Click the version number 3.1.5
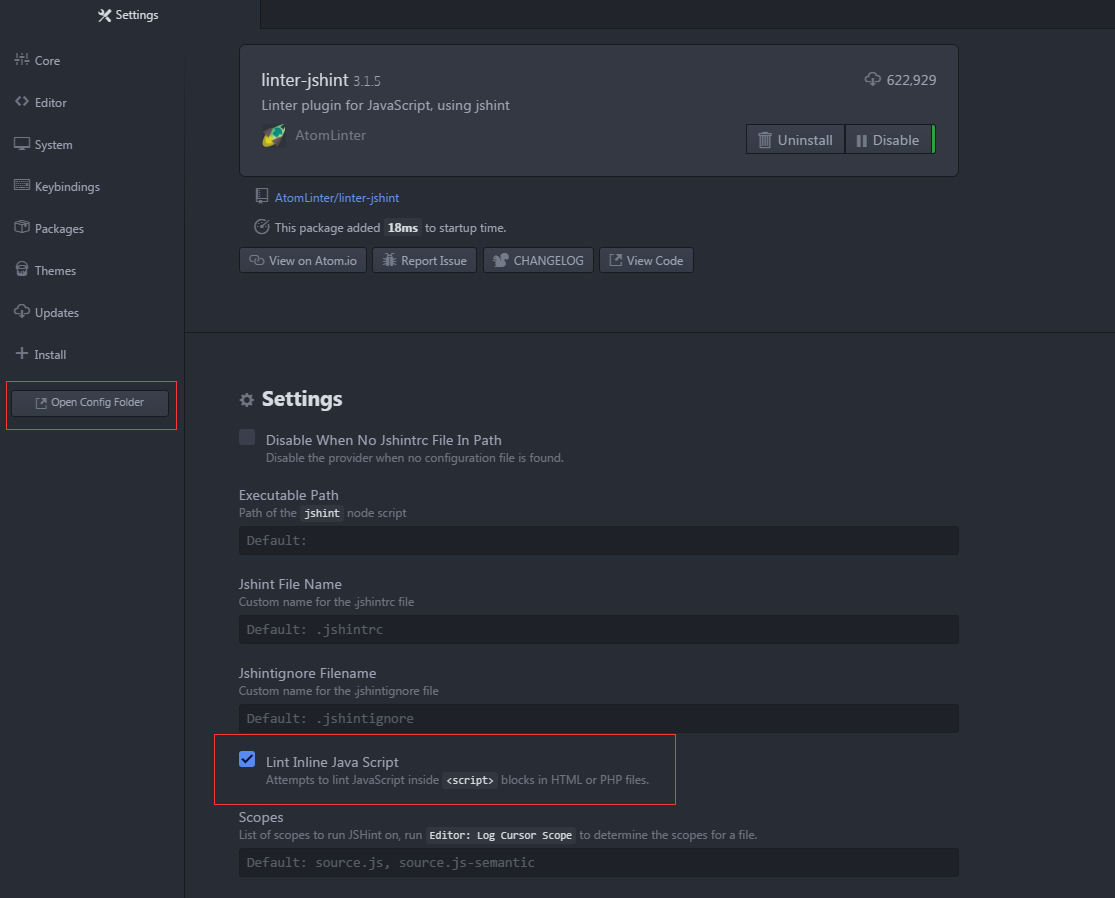 tap(367, 82)
